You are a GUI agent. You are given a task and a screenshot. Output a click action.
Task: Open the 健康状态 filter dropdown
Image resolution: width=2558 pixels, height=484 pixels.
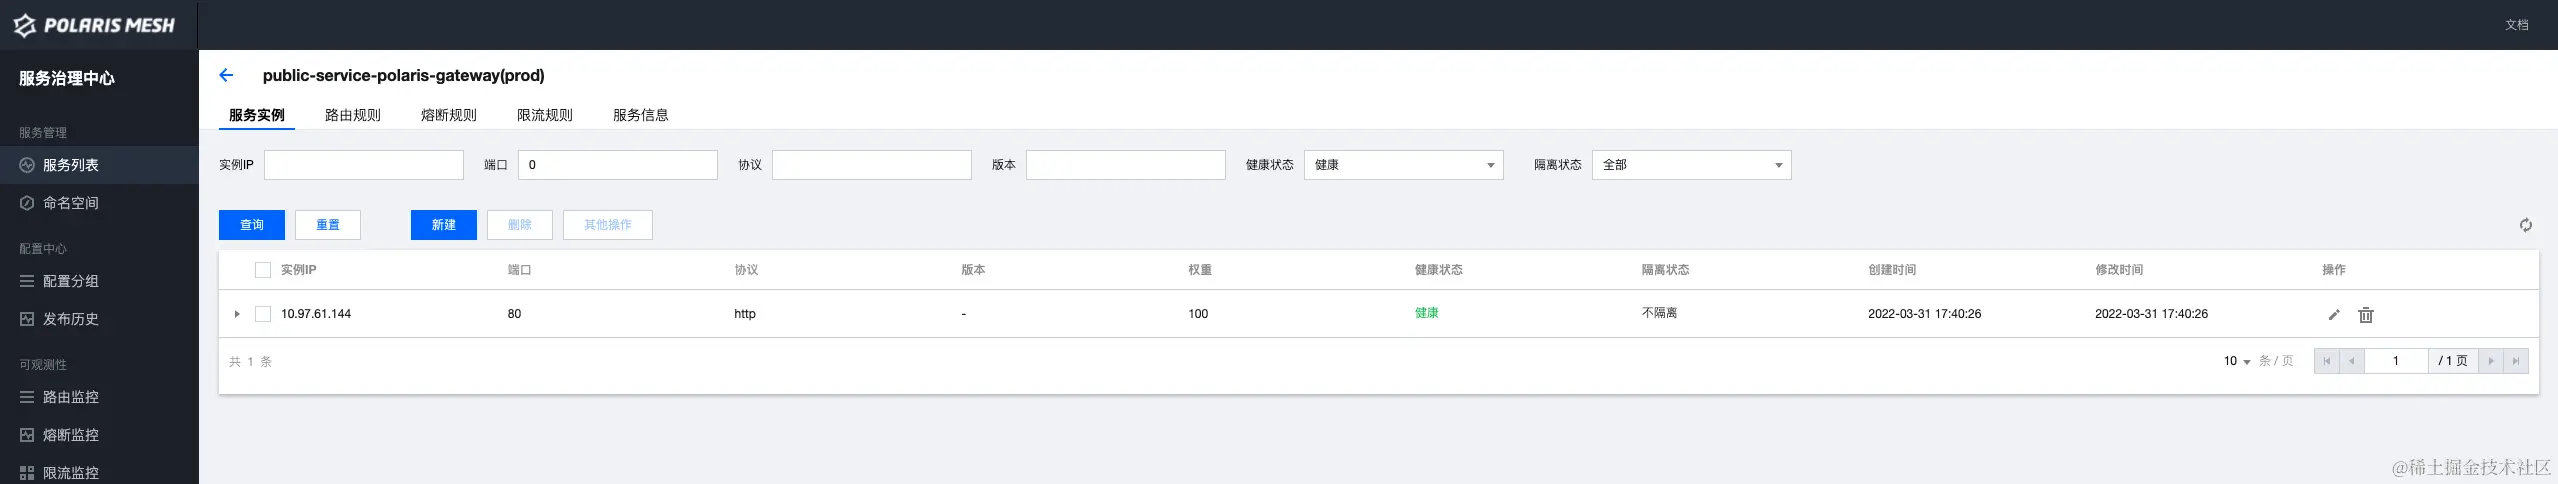pyautogui.click(x=1403, y=165)
